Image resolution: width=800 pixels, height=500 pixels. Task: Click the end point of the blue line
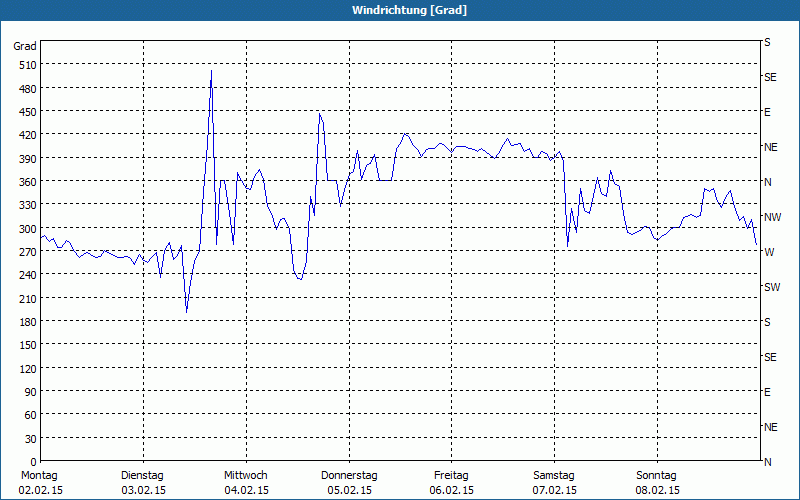756,244
